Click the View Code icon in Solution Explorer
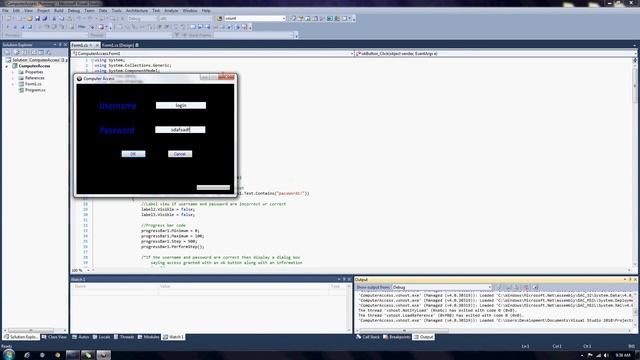The height and width of the screenshot is (360, 640). [x=33, y=52]
